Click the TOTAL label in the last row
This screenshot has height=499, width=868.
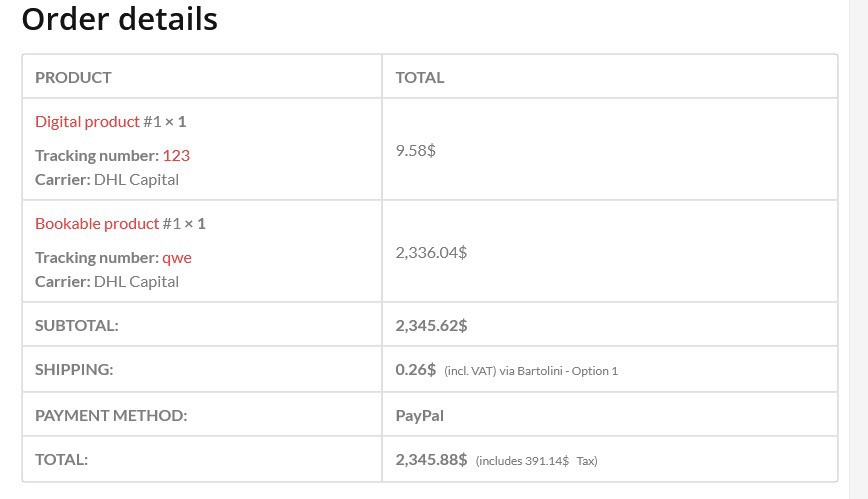coord(61,459)
